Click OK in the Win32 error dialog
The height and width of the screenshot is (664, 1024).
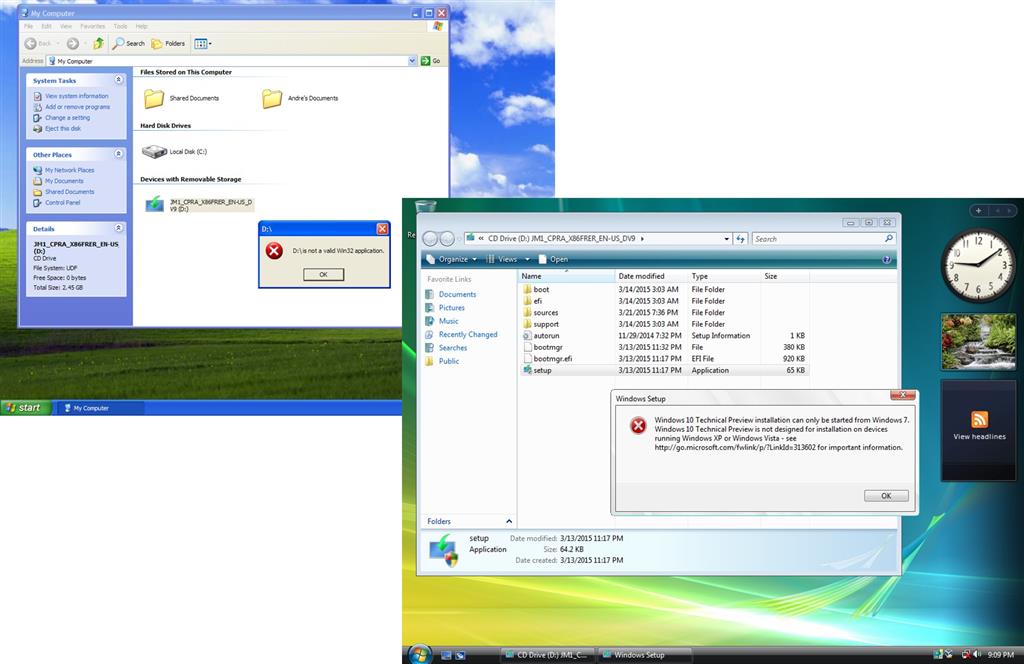point(323,275)
